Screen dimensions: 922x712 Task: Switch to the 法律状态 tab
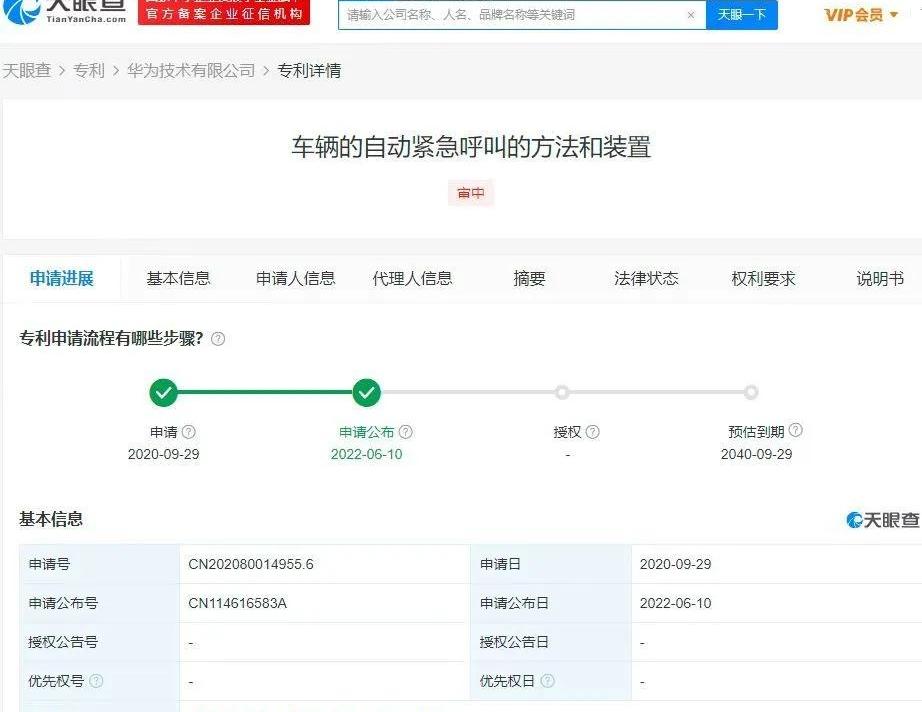(x=646, y=278)
